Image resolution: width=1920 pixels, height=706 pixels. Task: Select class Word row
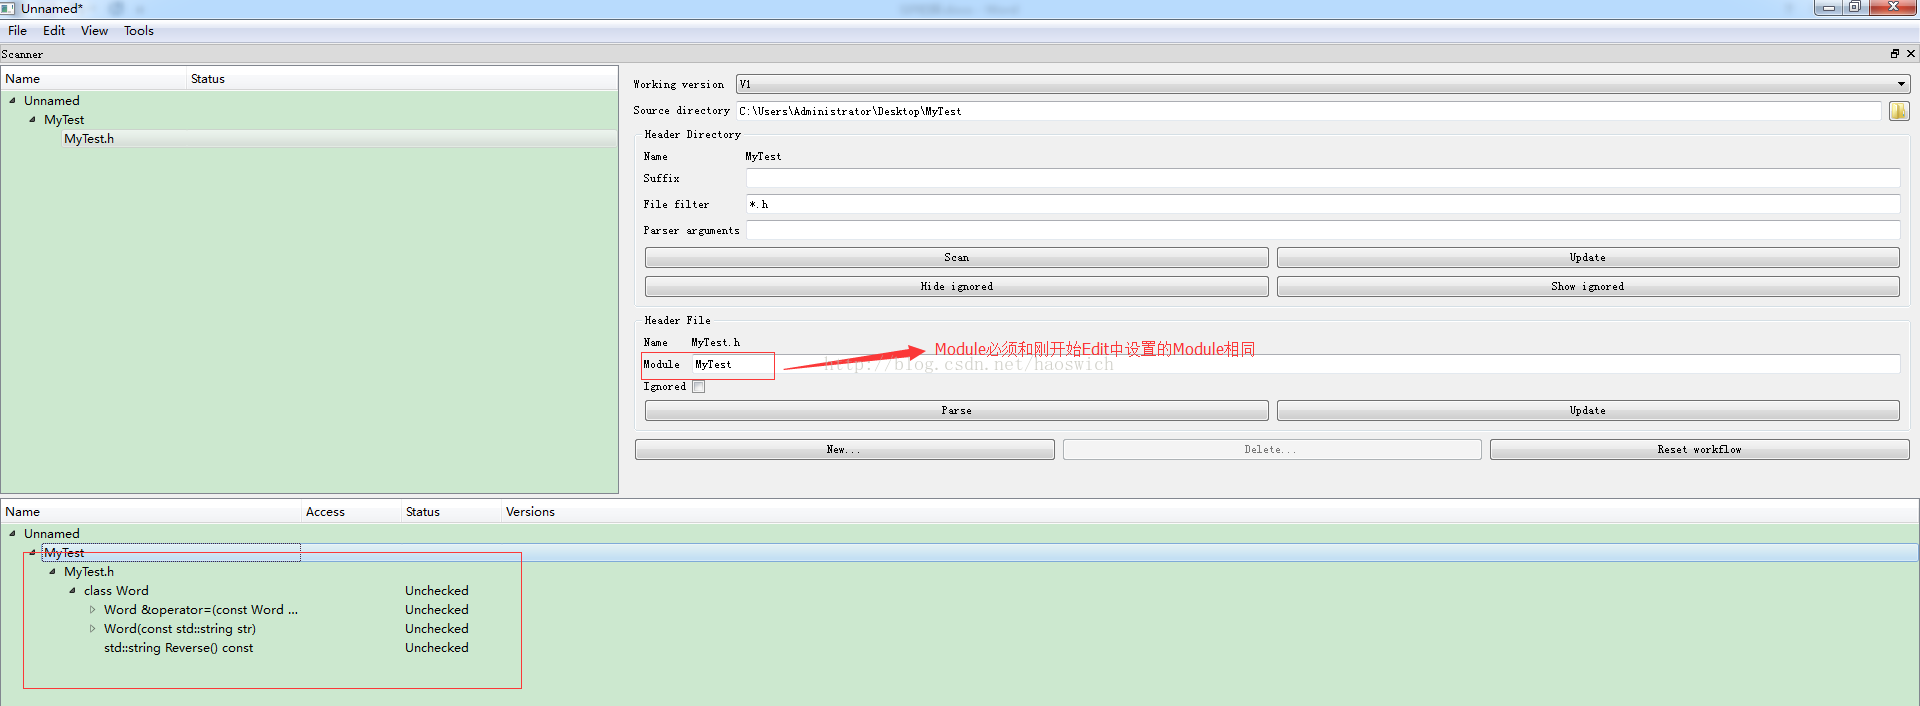pos(116,591)
